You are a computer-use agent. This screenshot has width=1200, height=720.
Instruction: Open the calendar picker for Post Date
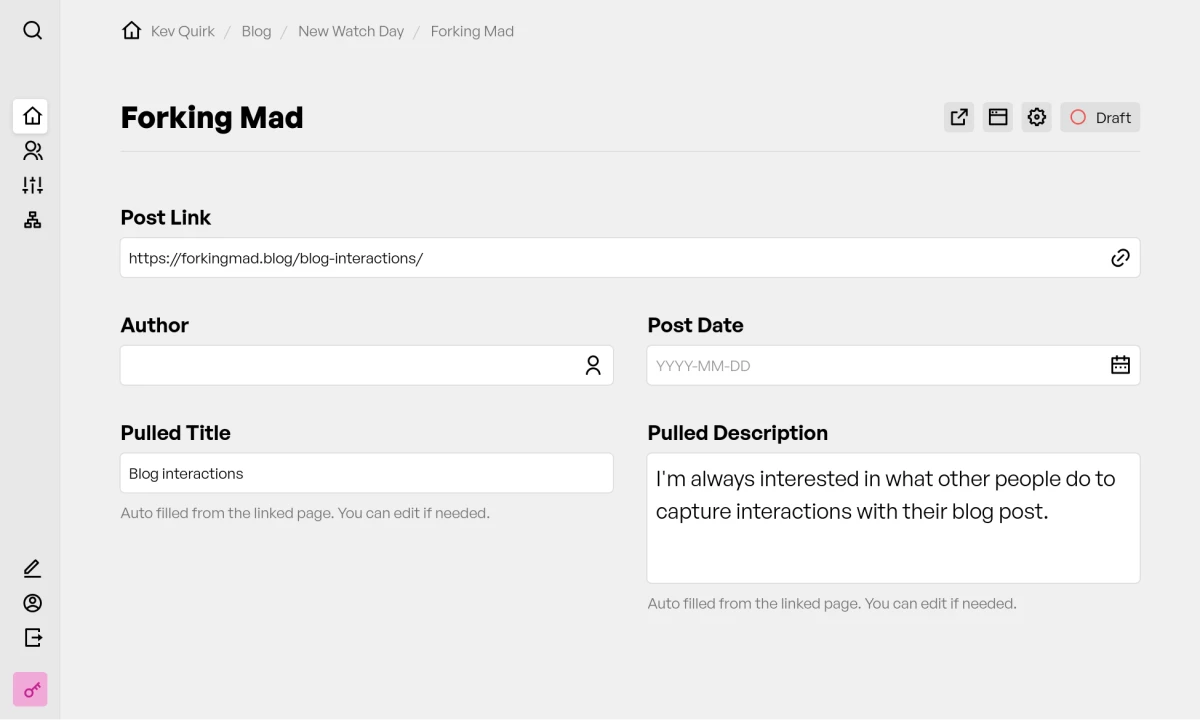pos(1120,365)
